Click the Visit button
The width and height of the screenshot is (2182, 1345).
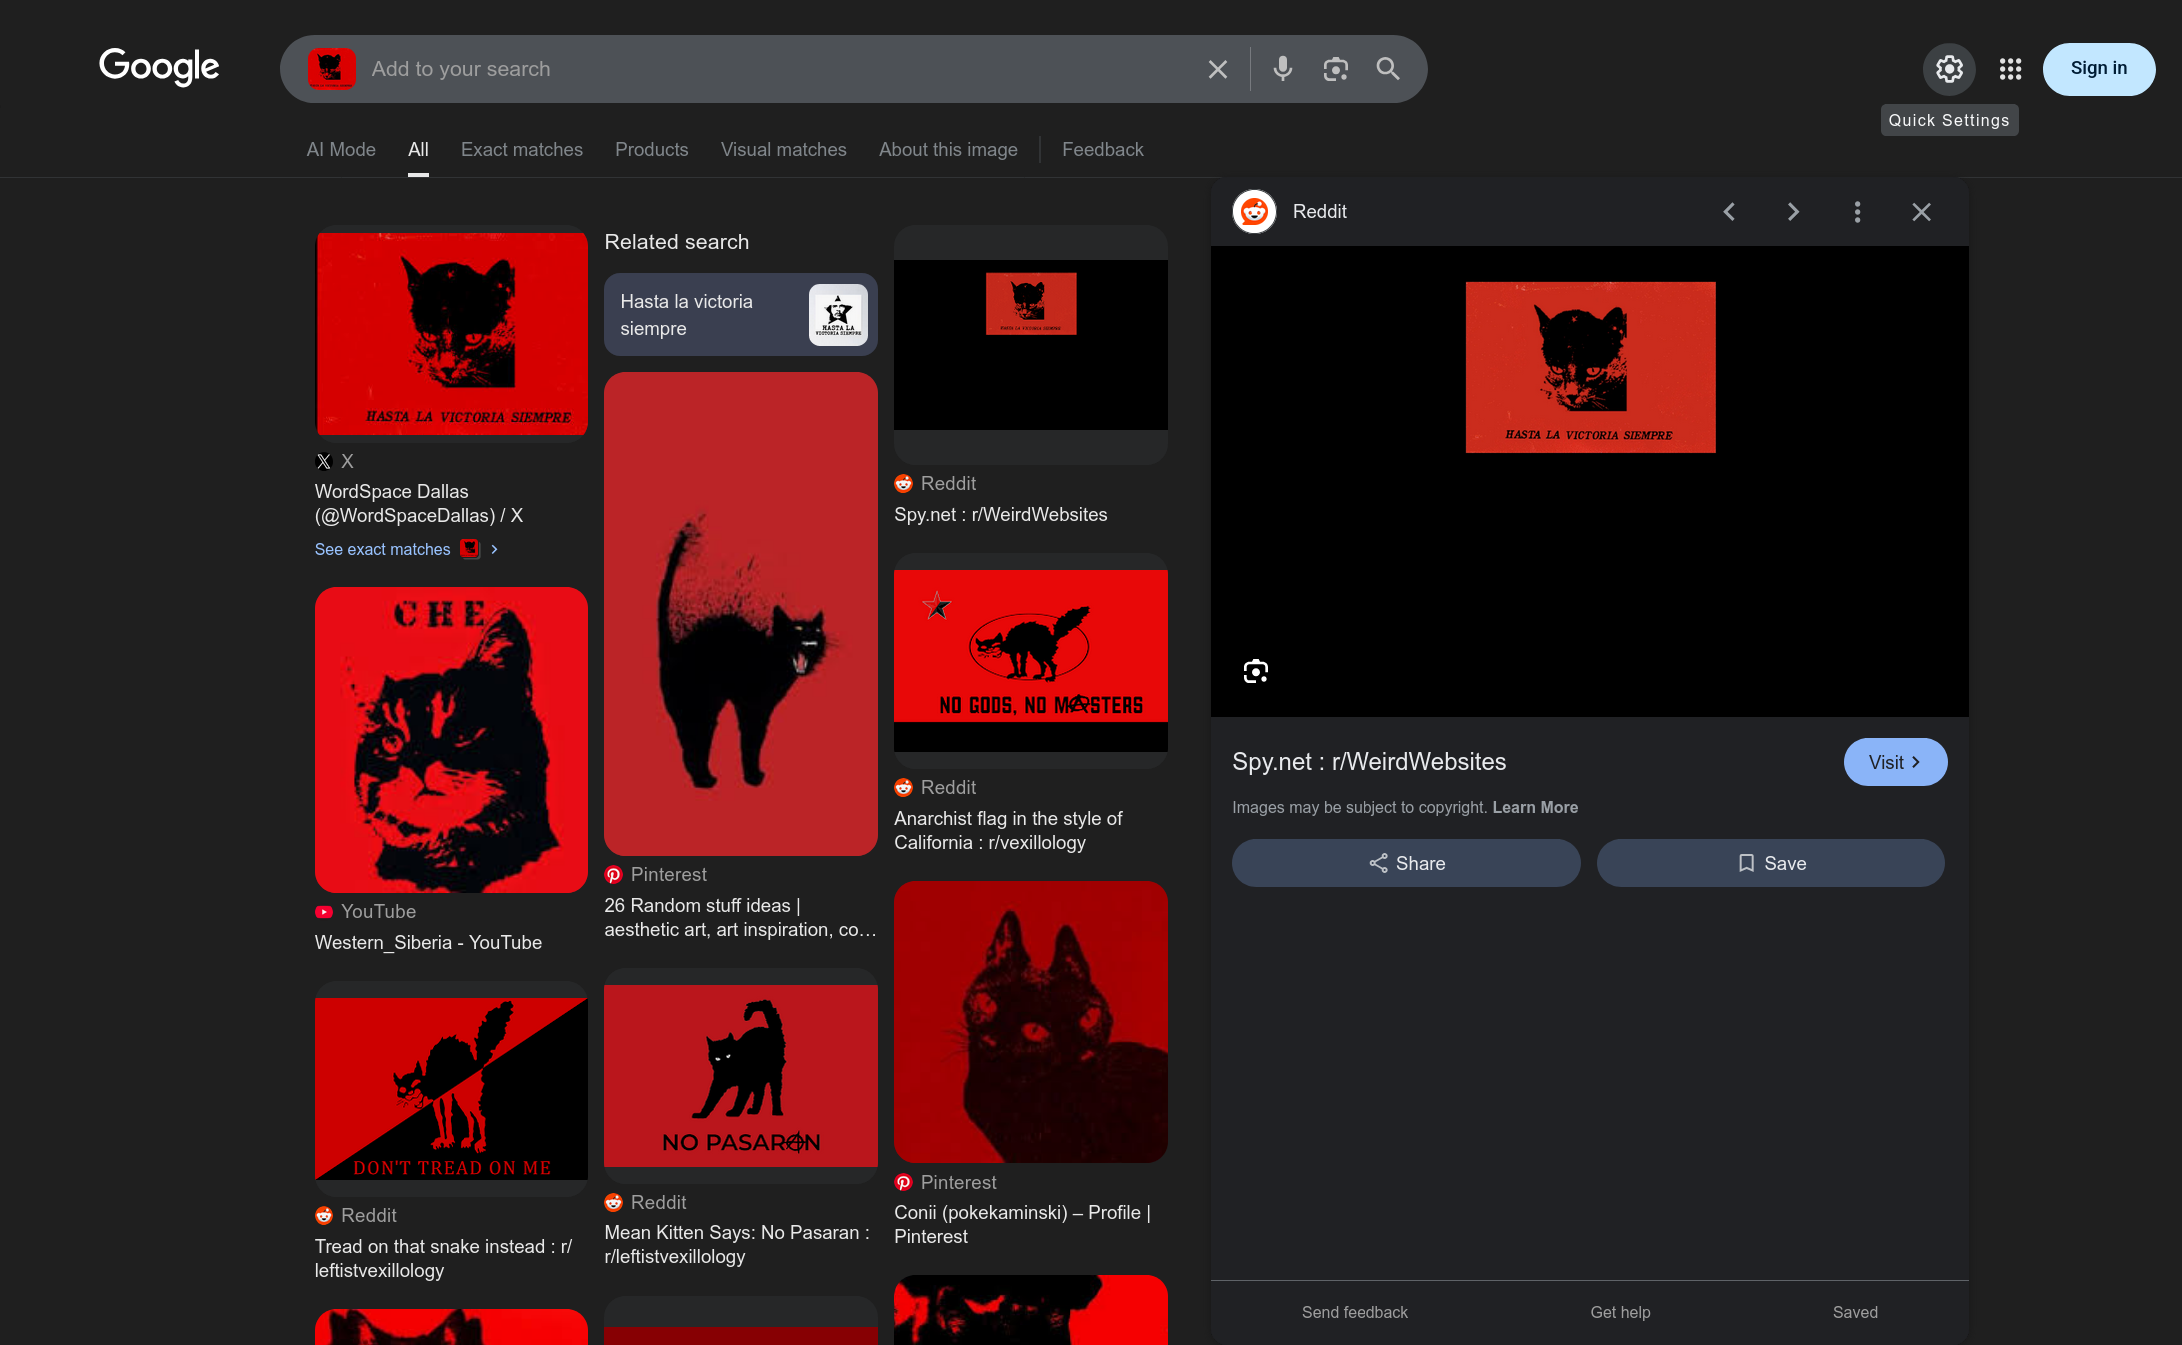coord(1894,762)
